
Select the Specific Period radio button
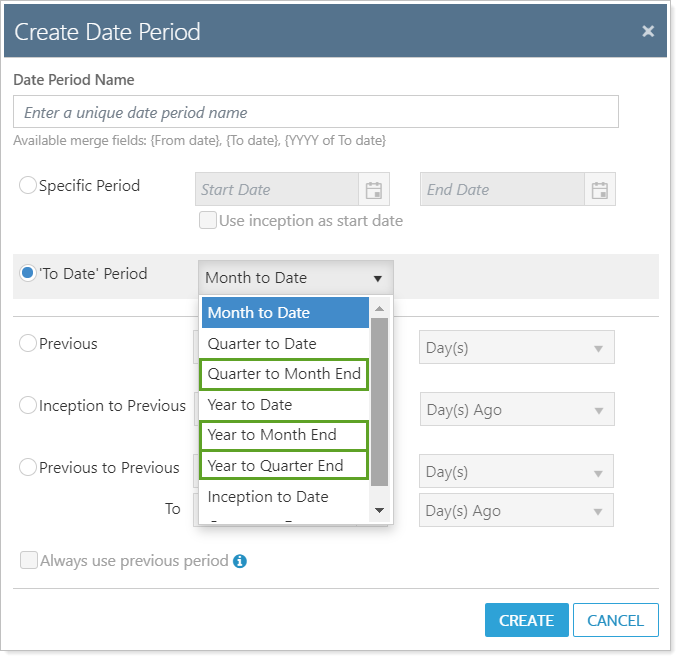pos(28,185)
